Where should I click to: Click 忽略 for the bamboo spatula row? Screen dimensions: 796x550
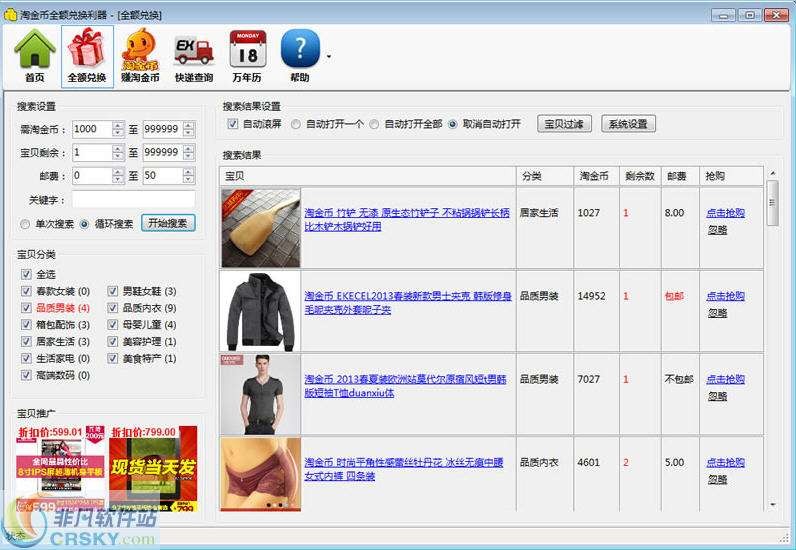click(x=717, y=230)
